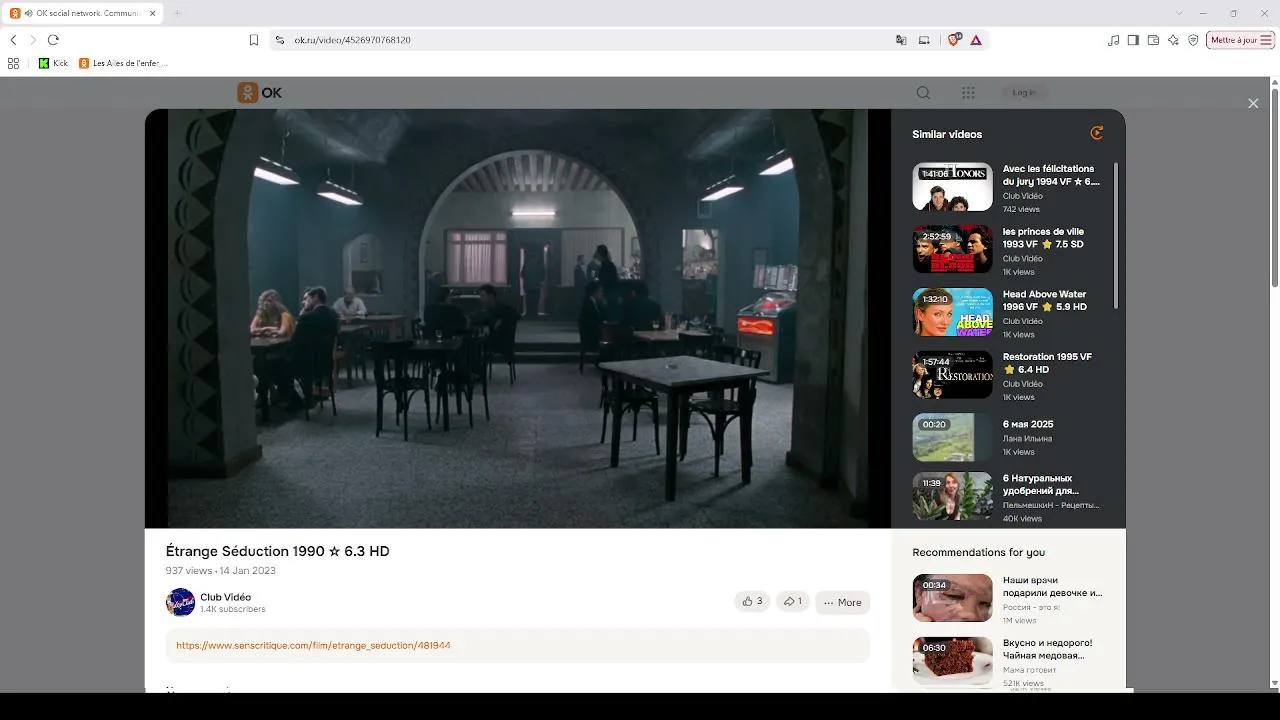This screenshot has height=720, width=1280.
Task: Click the Similar videos heading
Action: click(947, 134)
